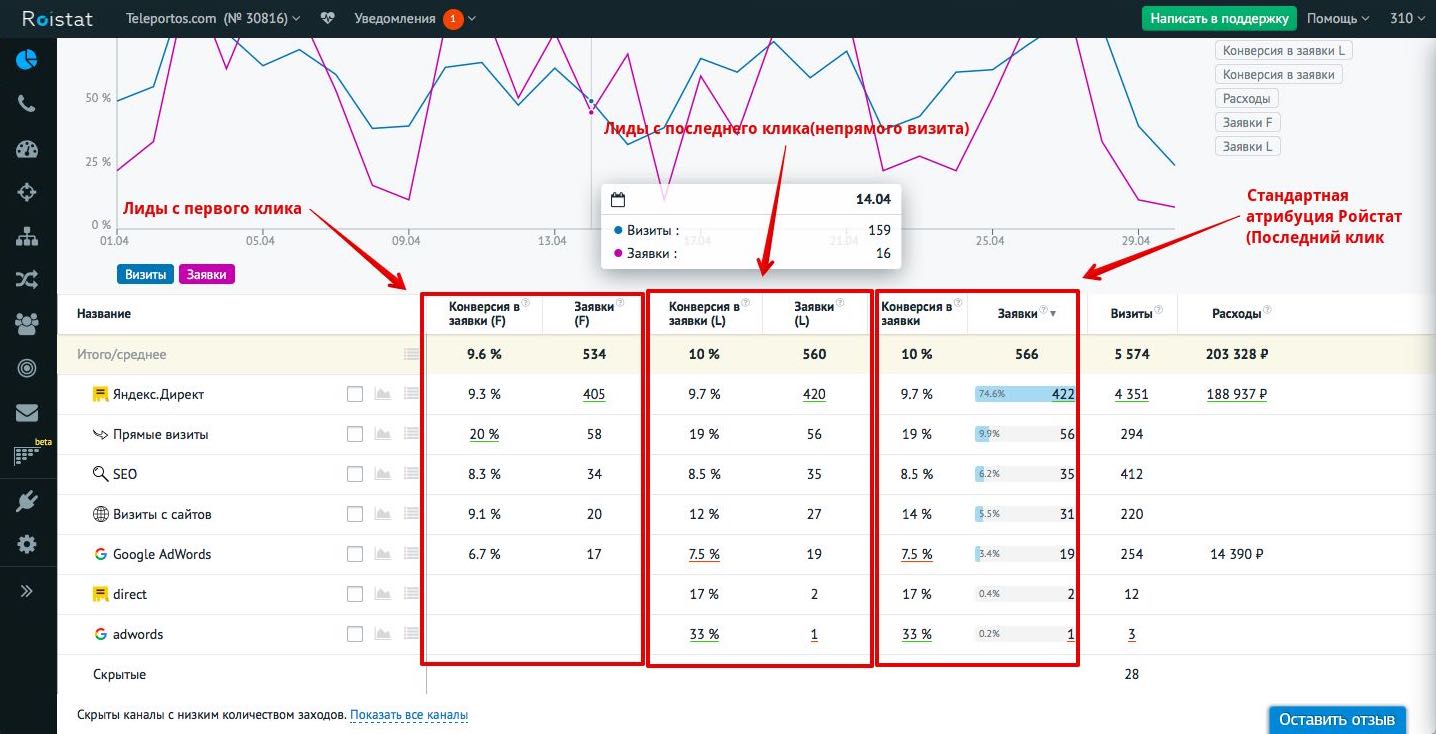Open the gear settings sidebar icon
Image resolution: width=1436 pixels, height=734 pixels.
(27, 544)
